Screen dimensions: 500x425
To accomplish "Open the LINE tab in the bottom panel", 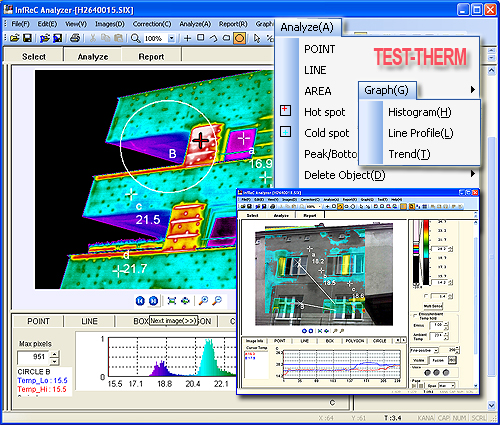I will pyautogui.click(x=89, y=321).
